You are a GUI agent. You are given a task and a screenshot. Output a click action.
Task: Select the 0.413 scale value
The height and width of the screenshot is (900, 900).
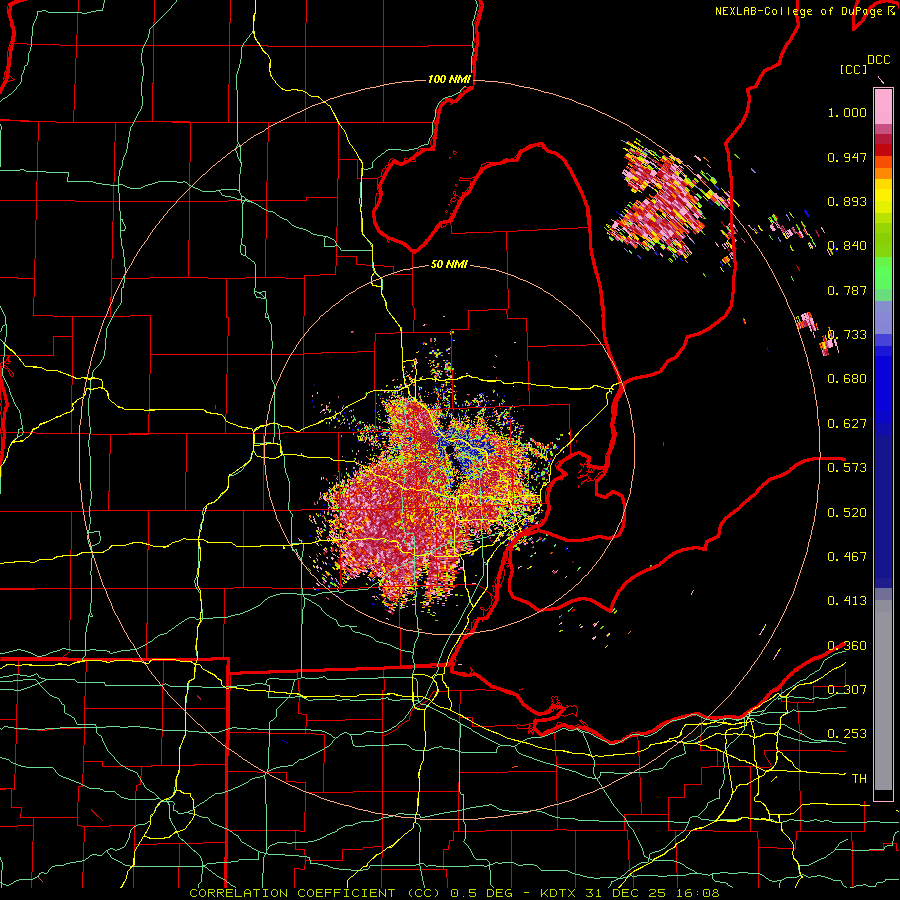847,601
